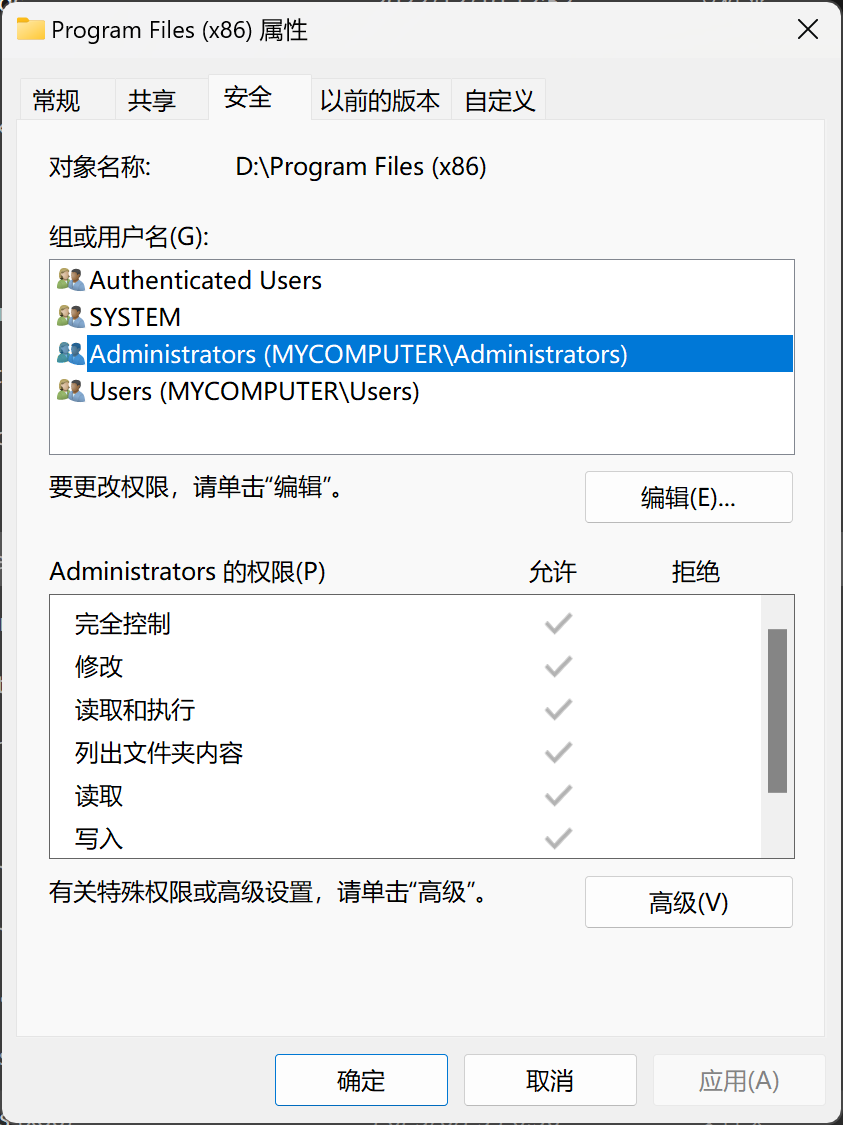This screenshot has width=843, height=1125.
Task: Click the 修改 allow checkmark
Action: pos(557,666)
